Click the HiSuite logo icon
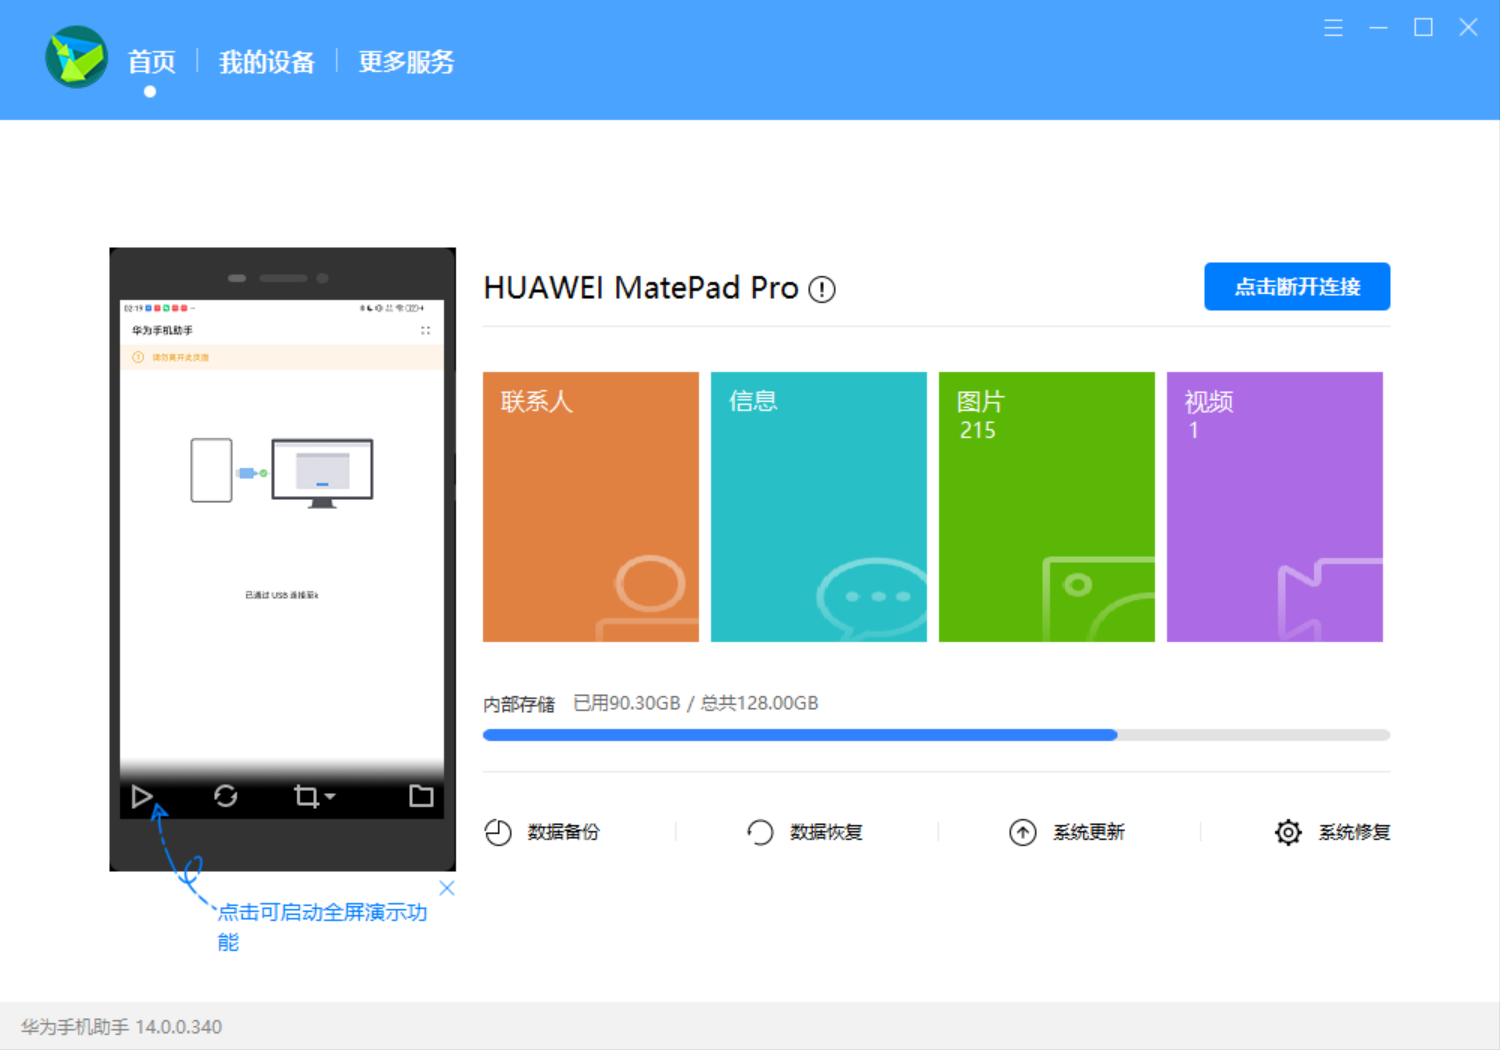The height and width of the screenshot is (1050, 1500). [76, 57]
